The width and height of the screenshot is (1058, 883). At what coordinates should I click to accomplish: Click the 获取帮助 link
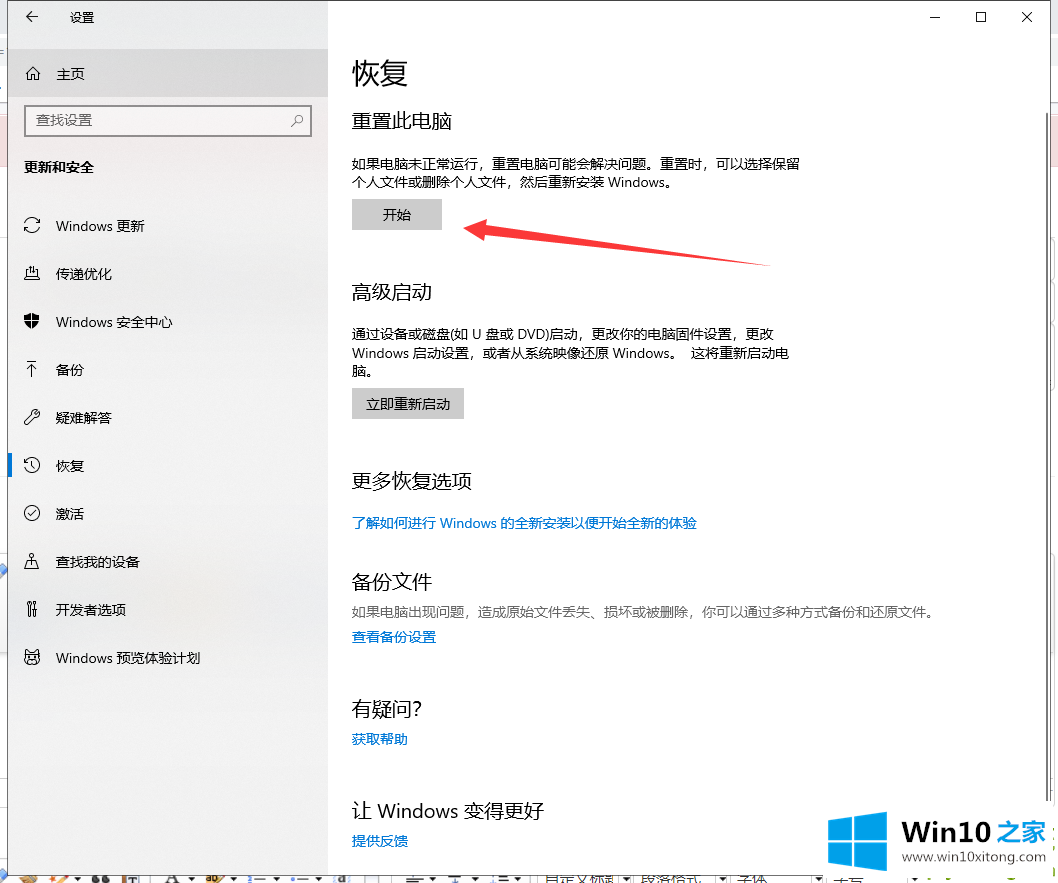coord(379,739)
